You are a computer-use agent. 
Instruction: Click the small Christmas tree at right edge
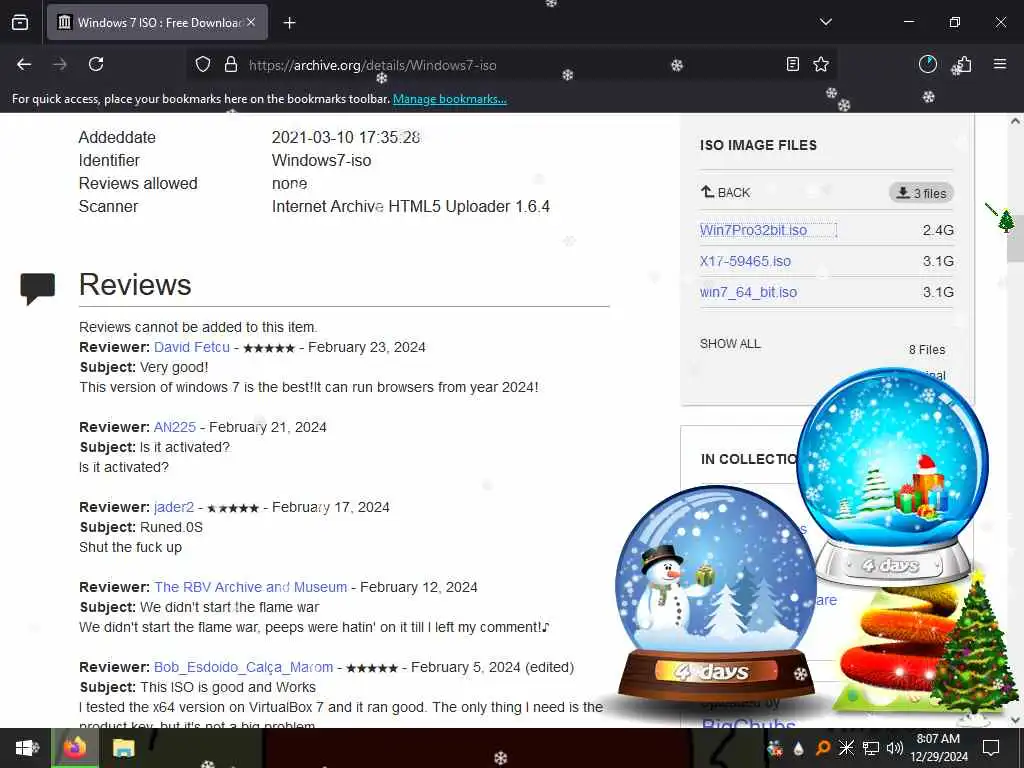[1006, 220]
